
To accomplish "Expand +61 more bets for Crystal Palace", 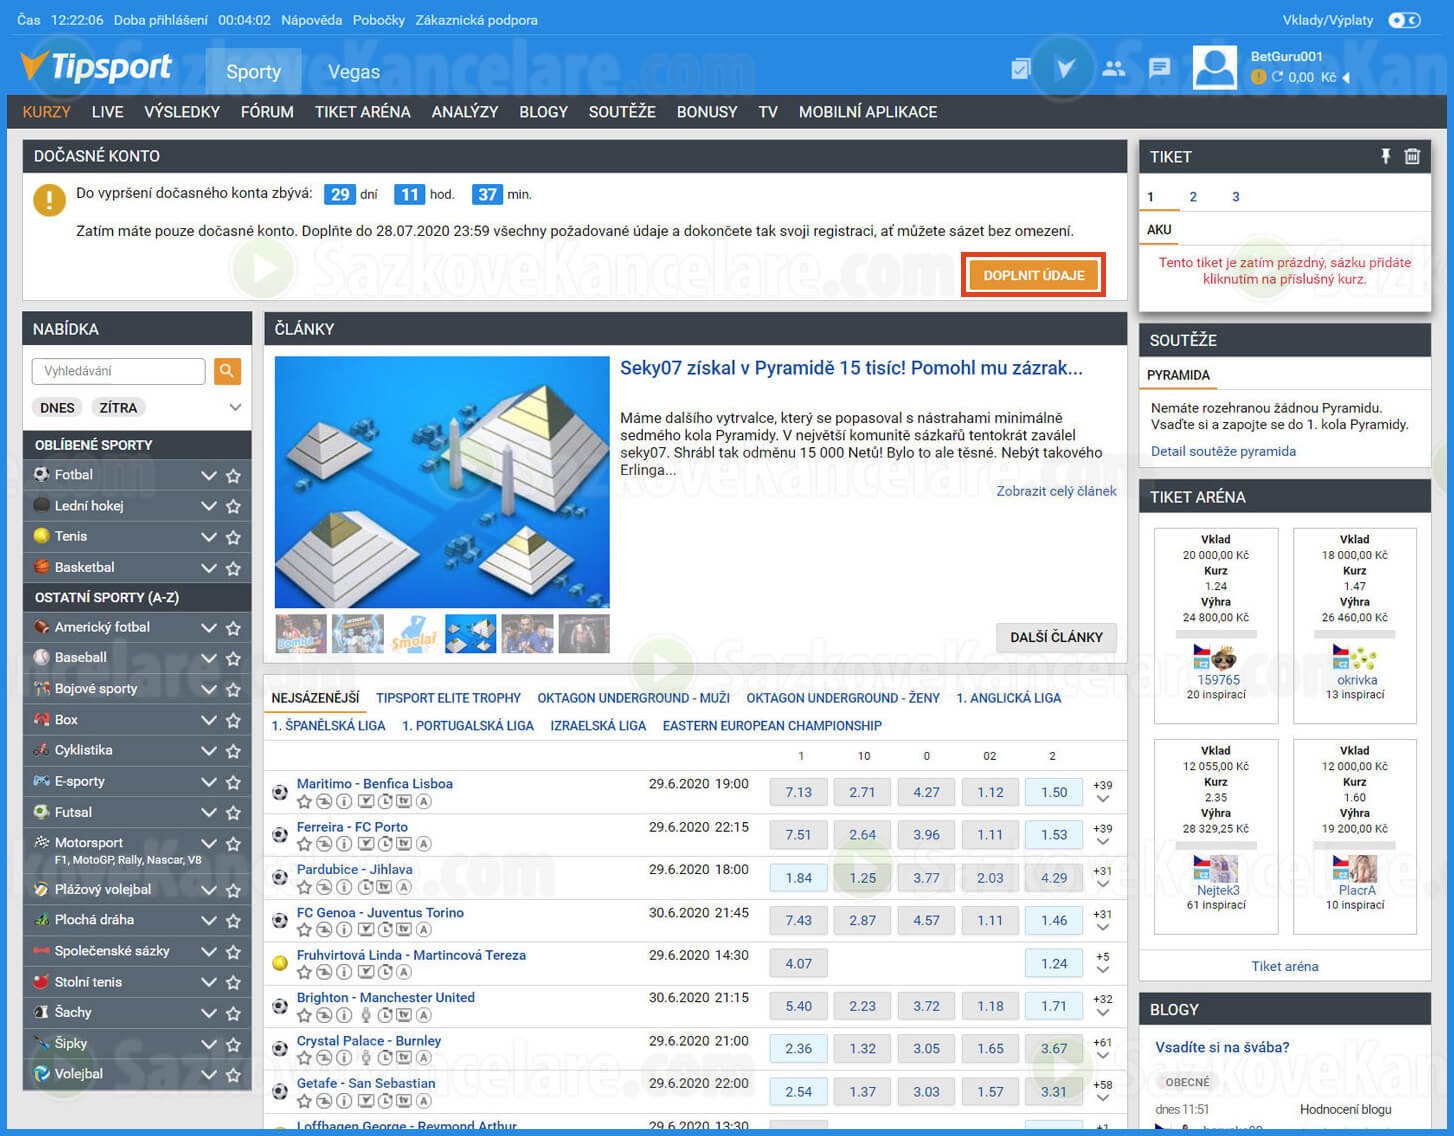I will [1103, 1049].
